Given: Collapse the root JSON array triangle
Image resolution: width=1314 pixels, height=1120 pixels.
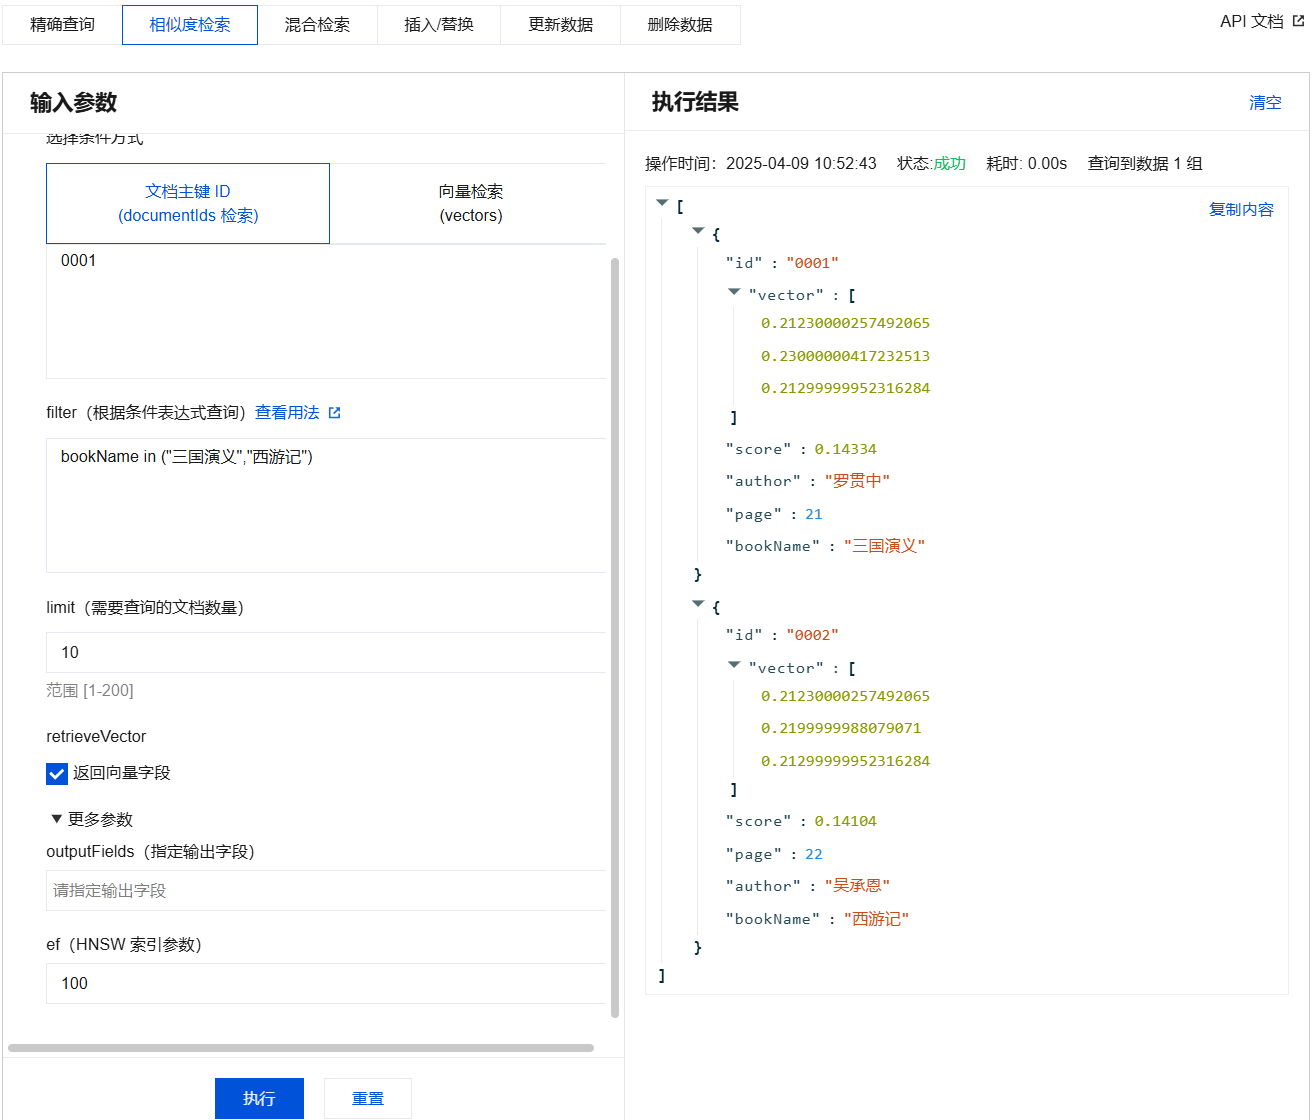Looking at the screenshot, I should click(662, 203).
